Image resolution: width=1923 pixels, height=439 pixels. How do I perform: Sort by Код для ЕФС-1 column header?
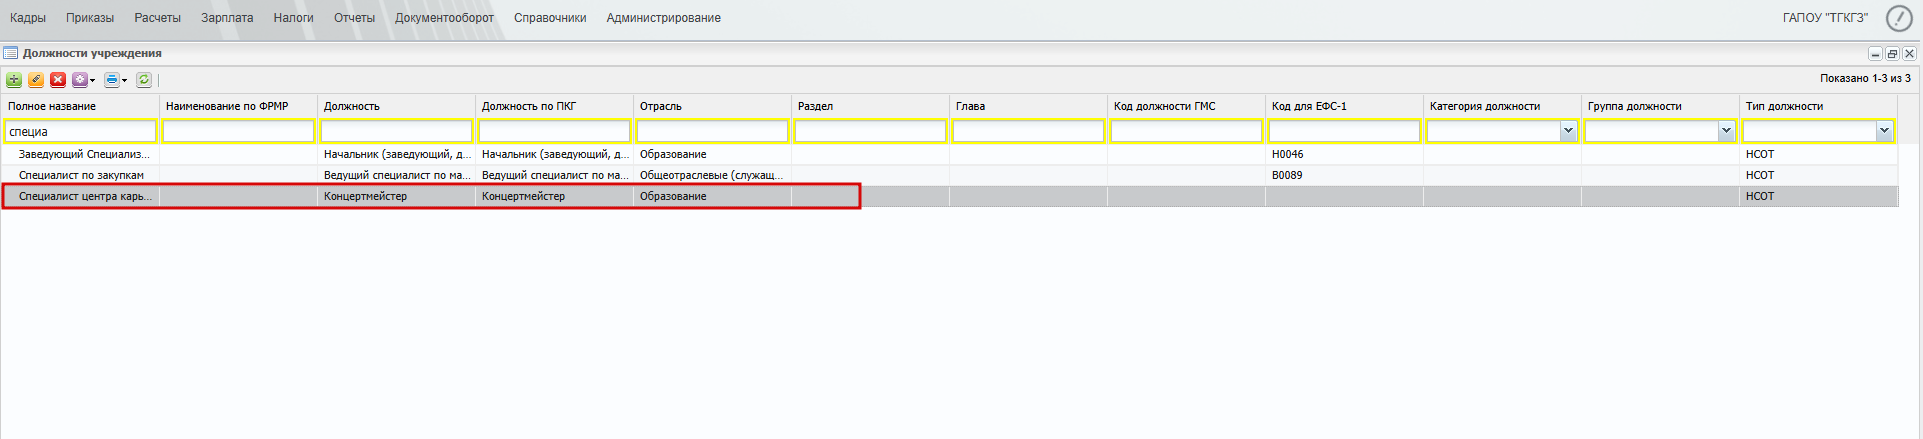coord(1344,106)
